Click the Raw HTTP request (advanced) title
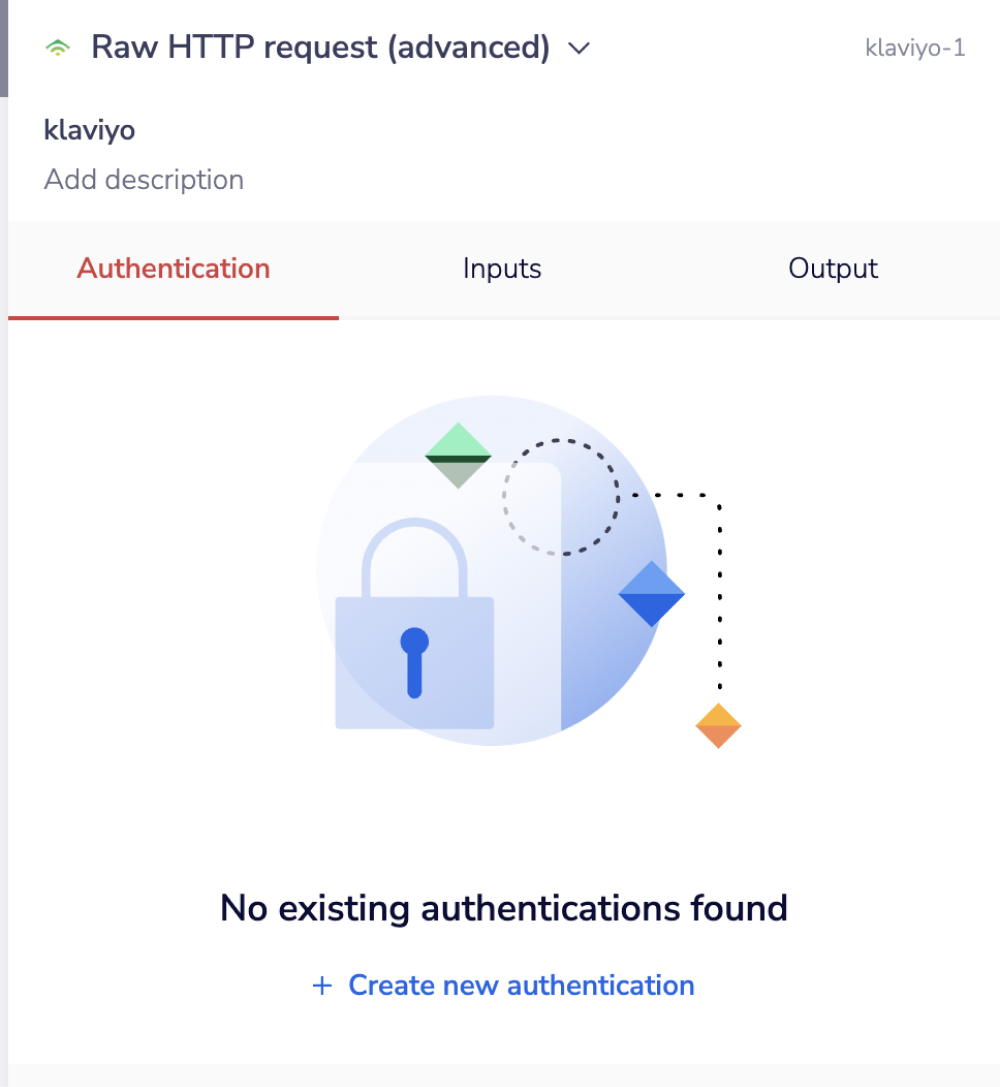This screenshot has height=1087, width=1000. point(319,46)
